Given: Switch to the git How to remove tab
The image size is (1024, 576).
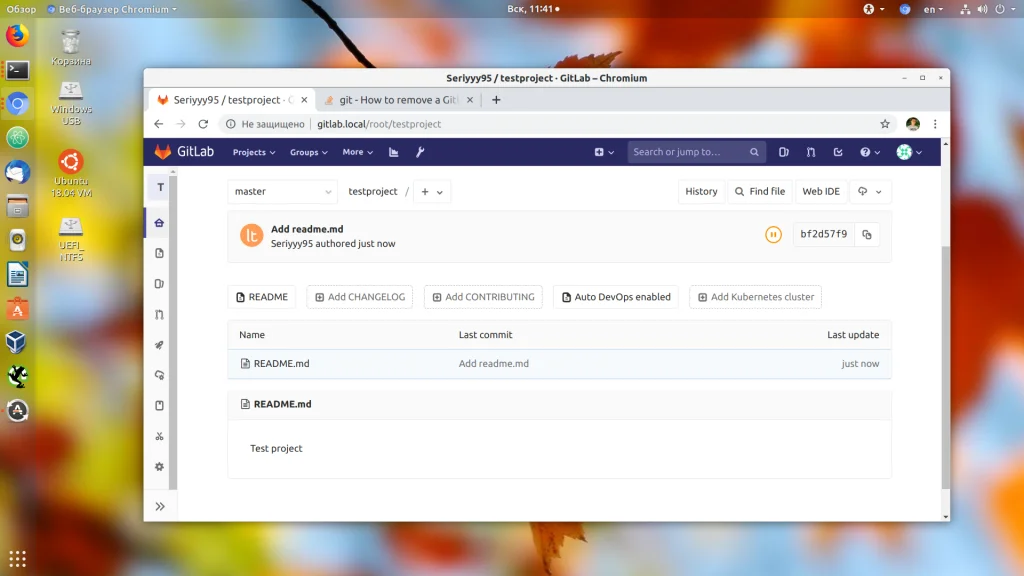Looking at the screenshot, I should 398,100.
